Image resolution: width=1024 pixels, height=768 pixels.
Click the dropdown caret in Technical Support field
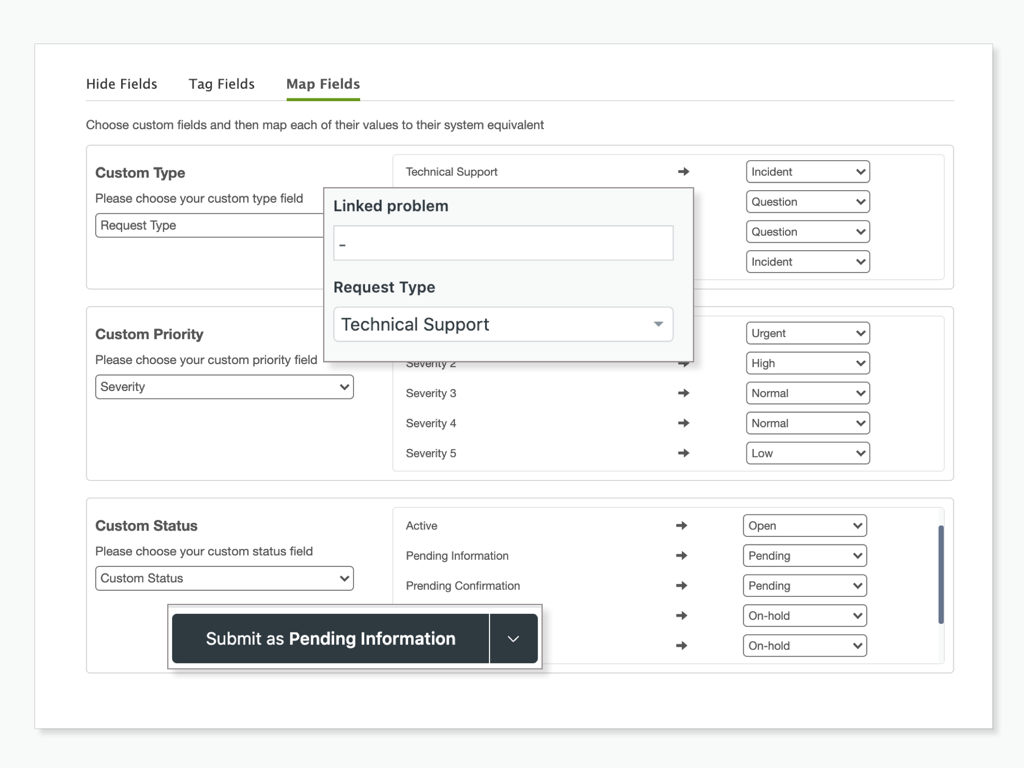tap(658, 324)
